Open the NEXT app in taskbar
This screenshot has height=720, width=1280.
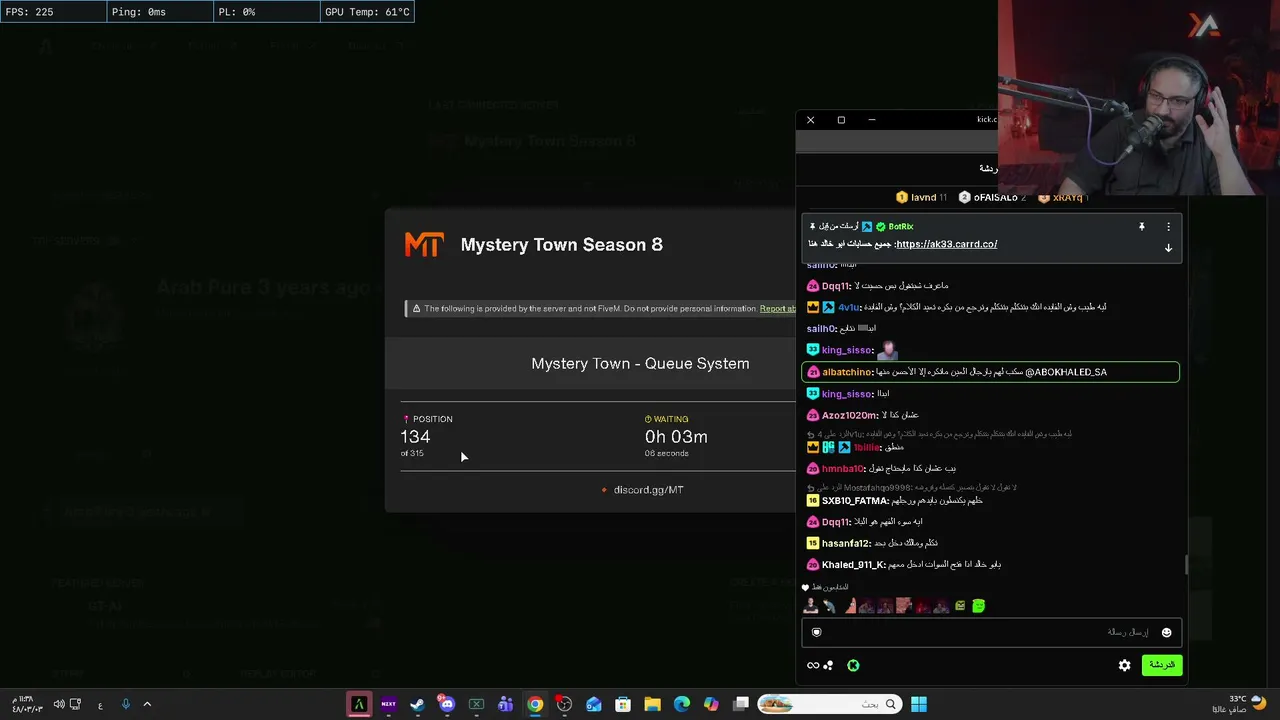388,705
